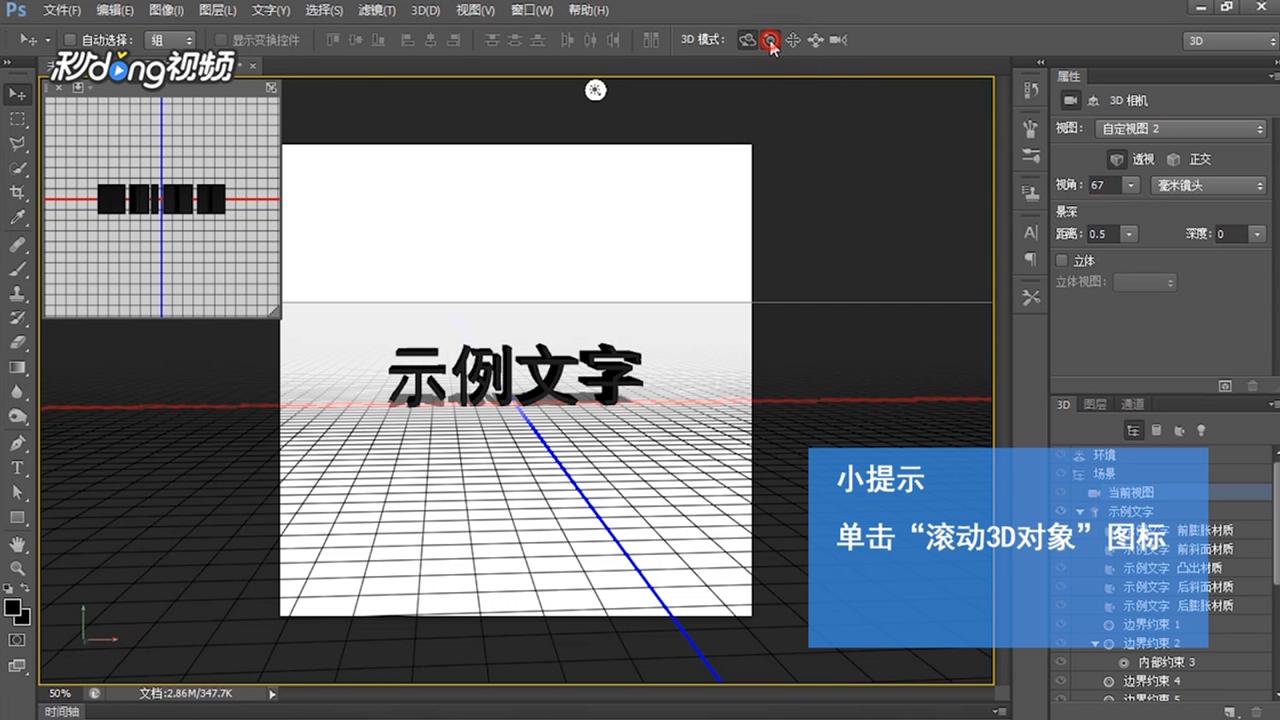Click the Rotate 3D Object mode icon
The image size is (1280, 720).
click(x=747, y=40)
